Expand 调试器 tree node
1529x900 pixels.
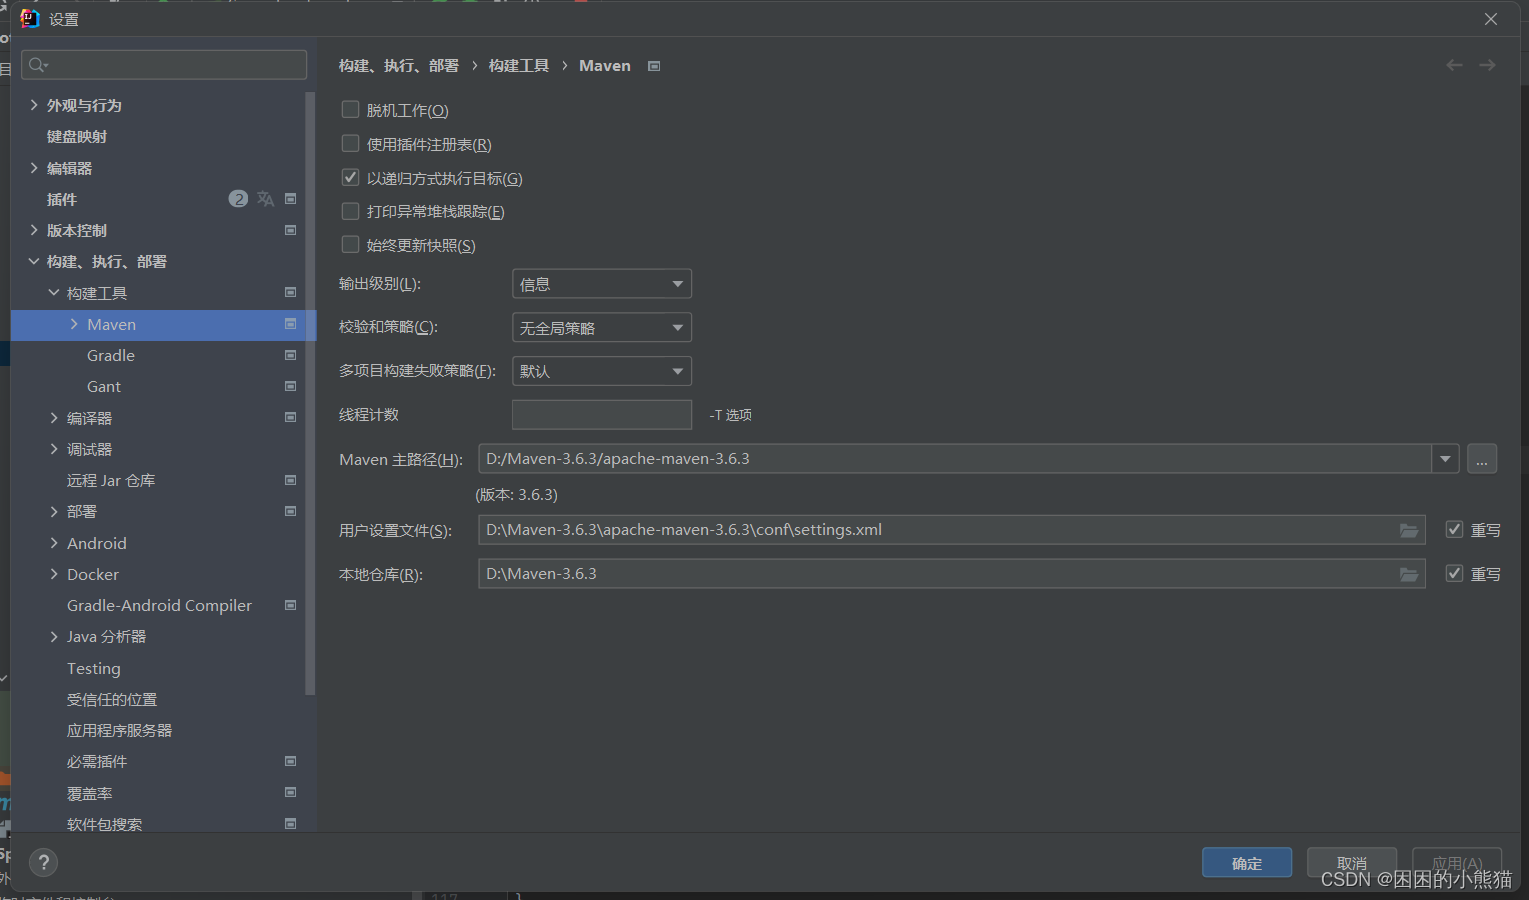click(54, 449)
